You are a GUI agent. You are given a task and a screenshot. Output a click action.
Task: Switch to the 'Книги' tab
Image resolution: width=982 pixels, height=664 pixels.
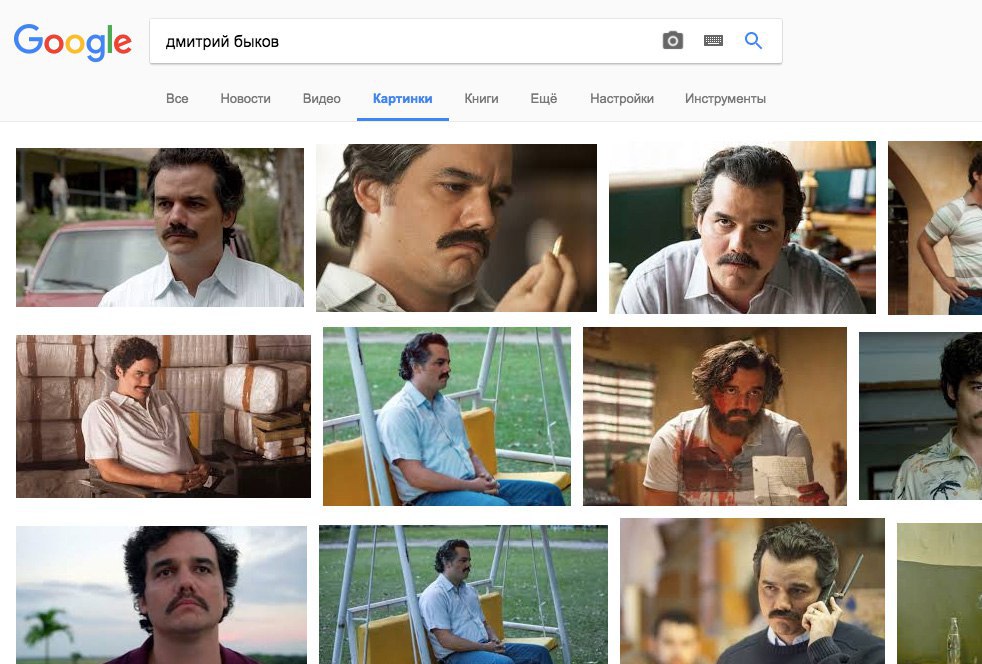(x=482, y=98)
